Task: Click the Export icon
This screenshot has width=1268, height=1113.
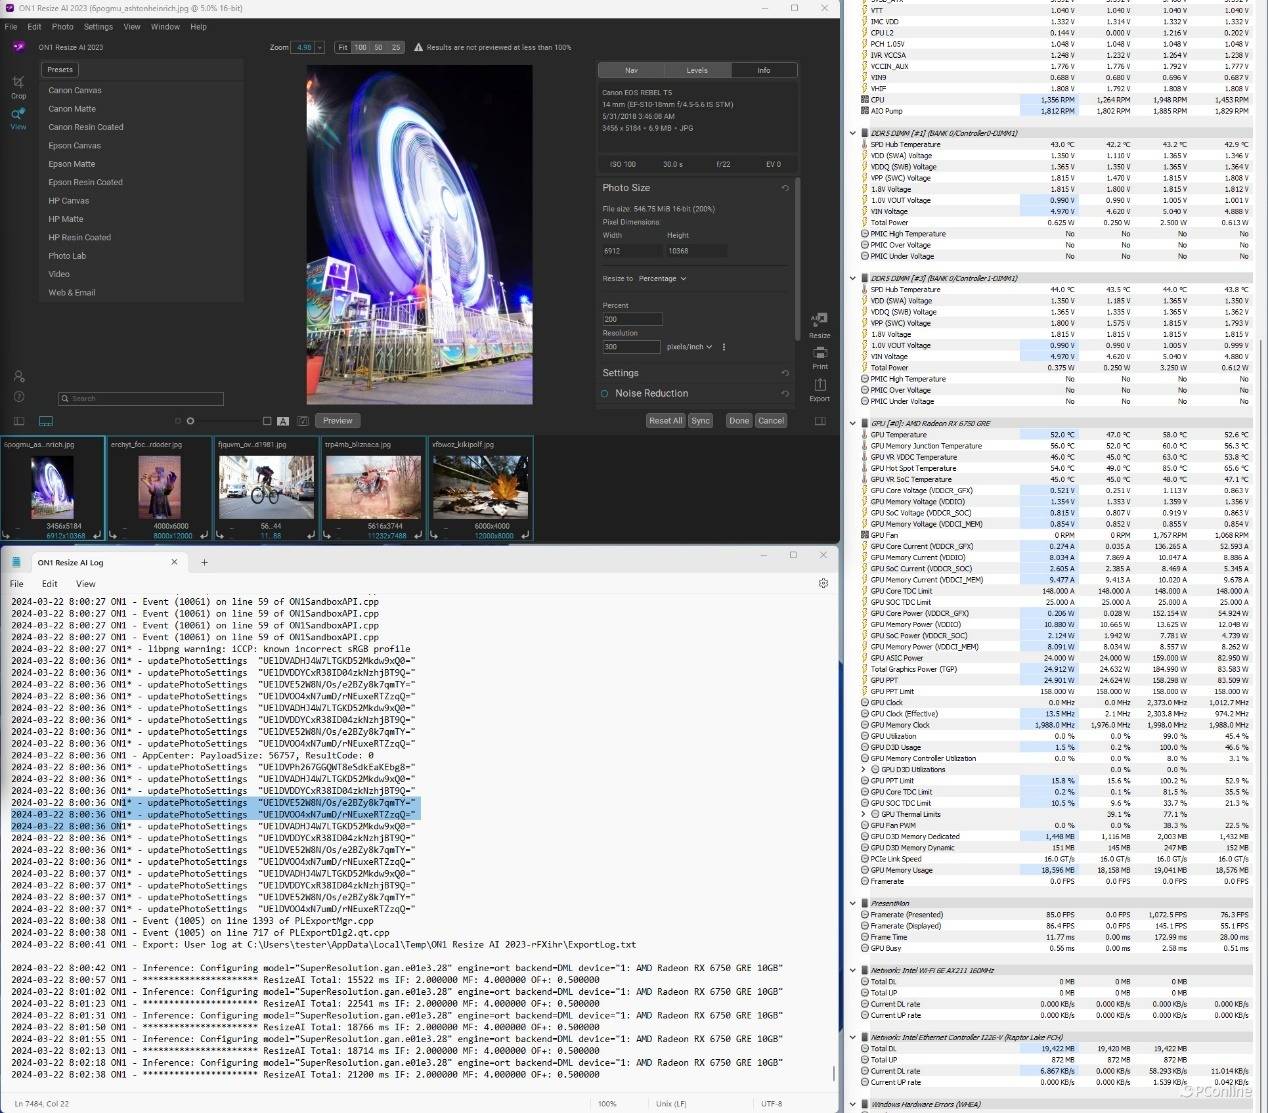Action: (819, 386)
